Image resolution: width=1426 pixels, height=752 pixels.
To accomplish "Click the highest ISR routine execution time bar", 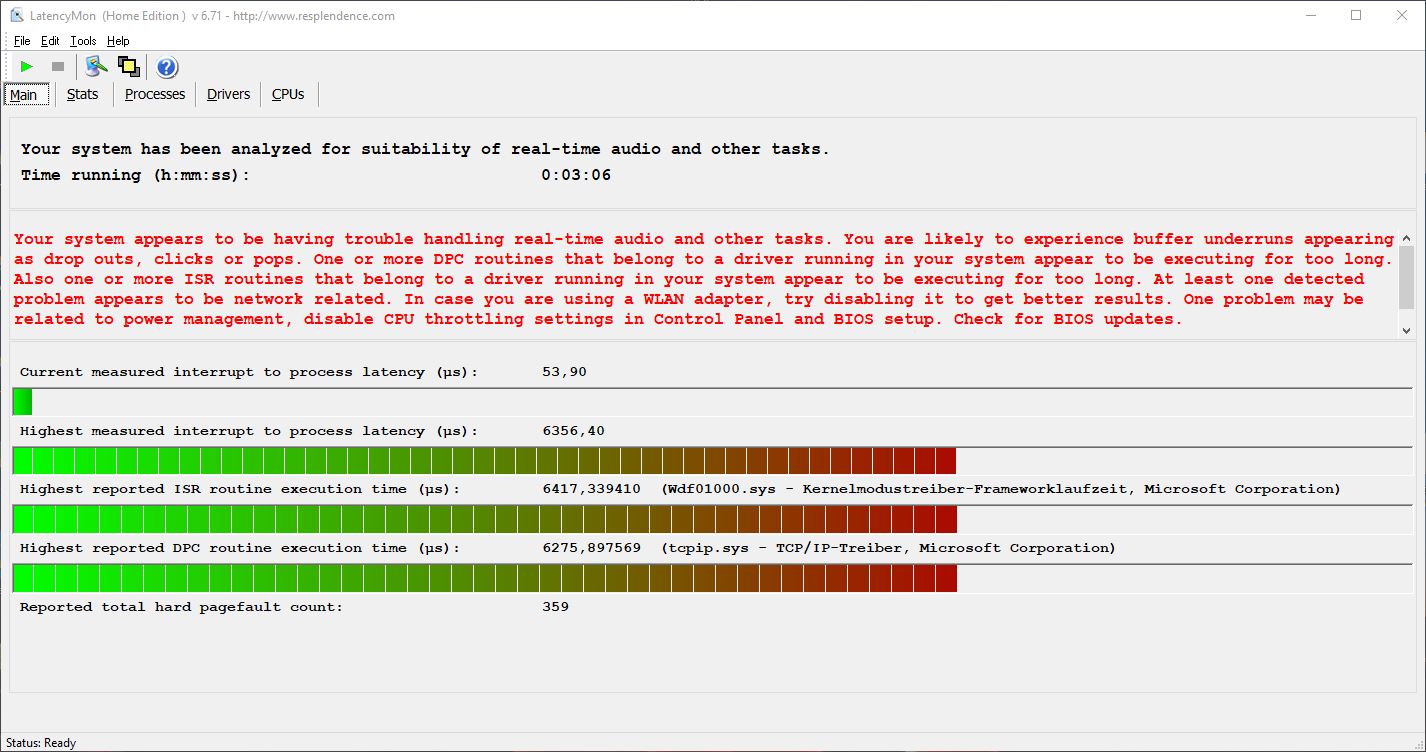I will pos(484,519).
